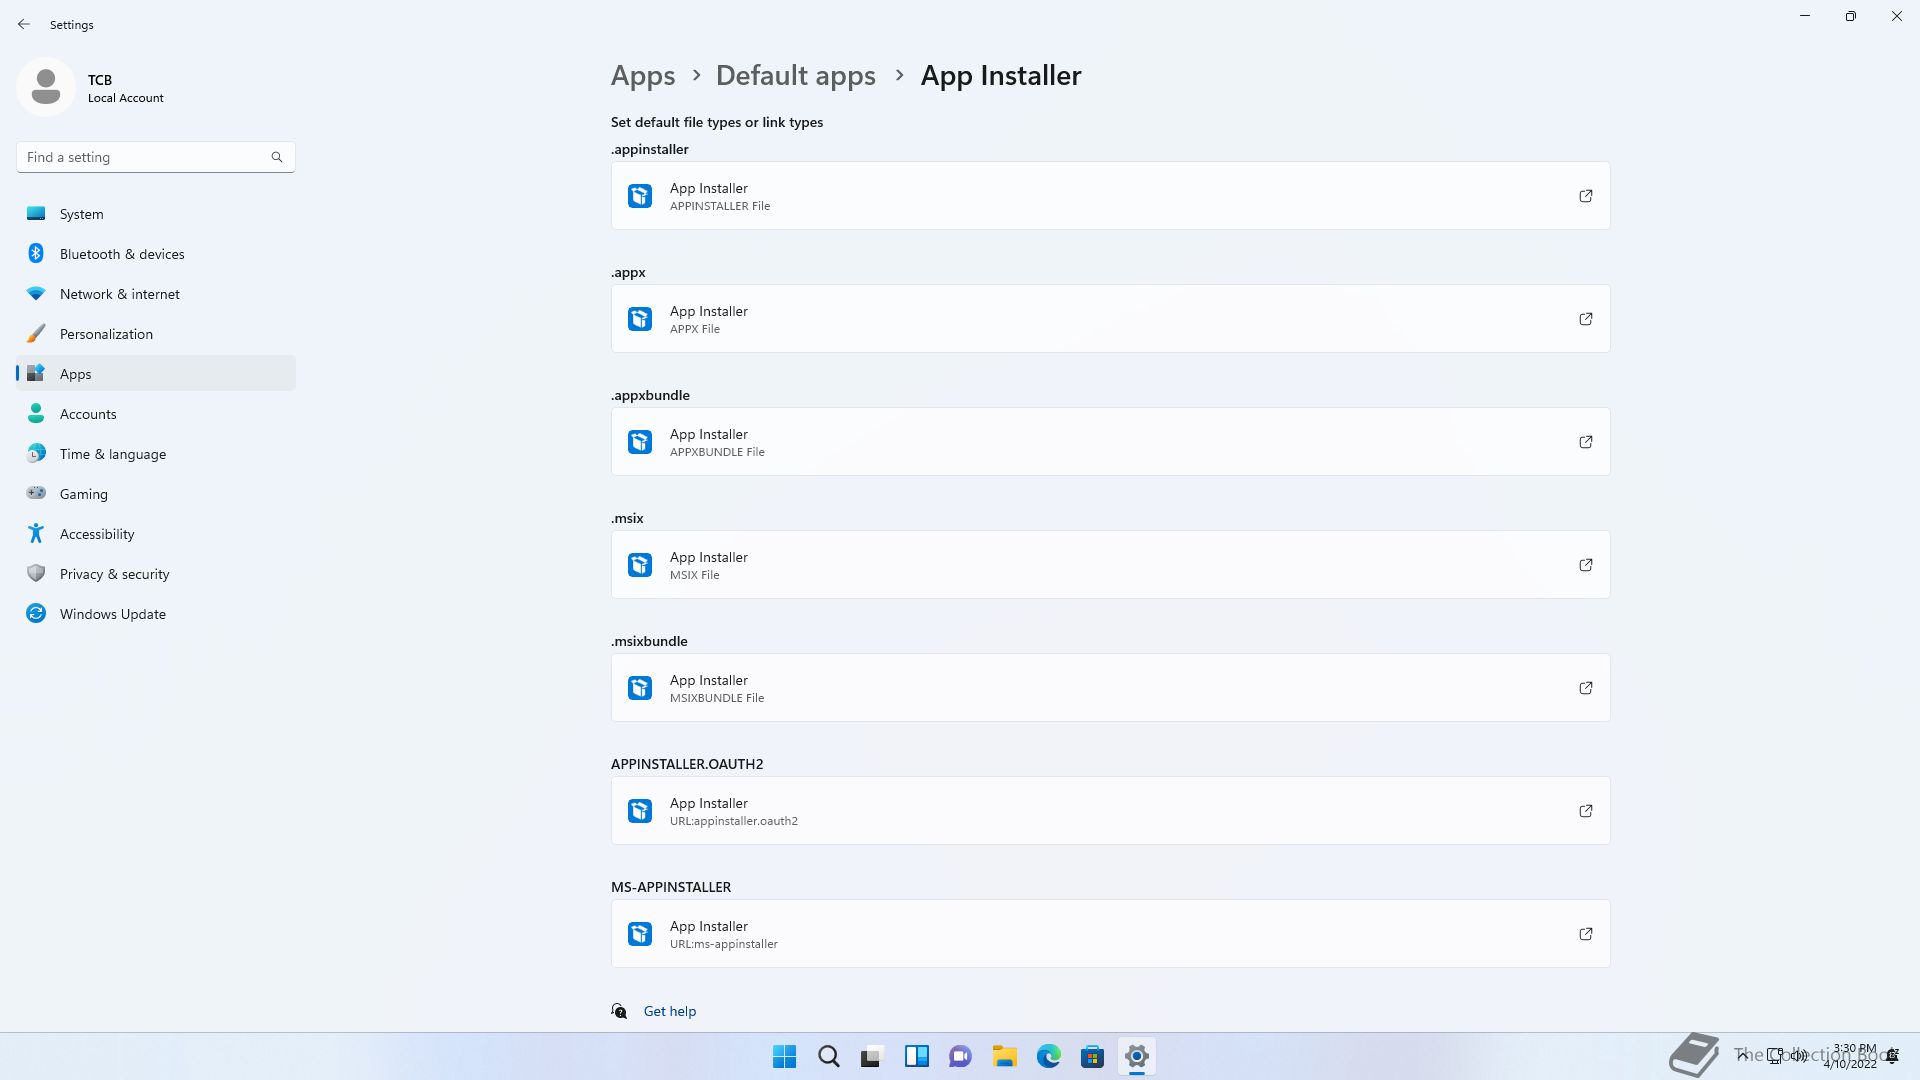Focus the Find a setting search box
Screen dimensions: 1920x1080
tap(155, 157)
